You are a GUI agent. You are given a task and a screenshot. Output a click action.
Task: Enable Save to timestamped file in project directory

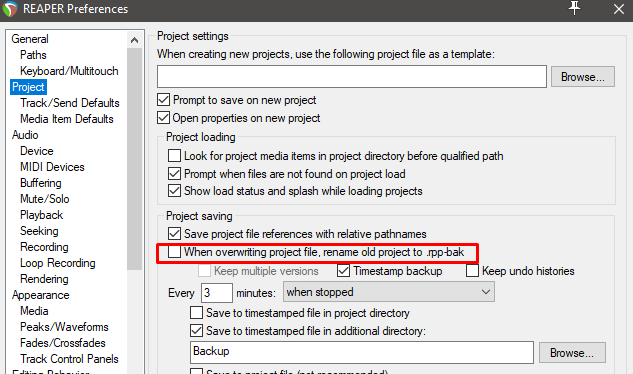point(197,313)
